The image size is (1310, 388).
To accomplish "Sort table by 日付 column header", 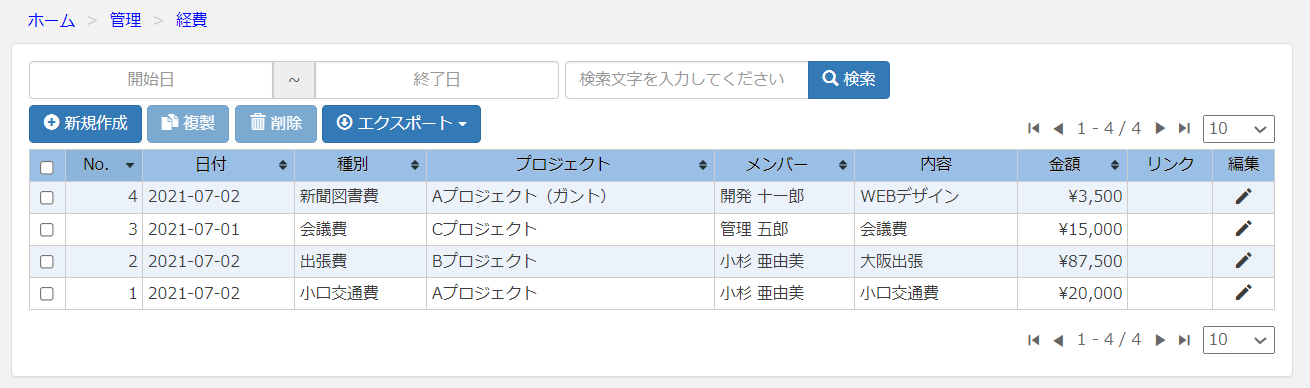I will [218, 165].
